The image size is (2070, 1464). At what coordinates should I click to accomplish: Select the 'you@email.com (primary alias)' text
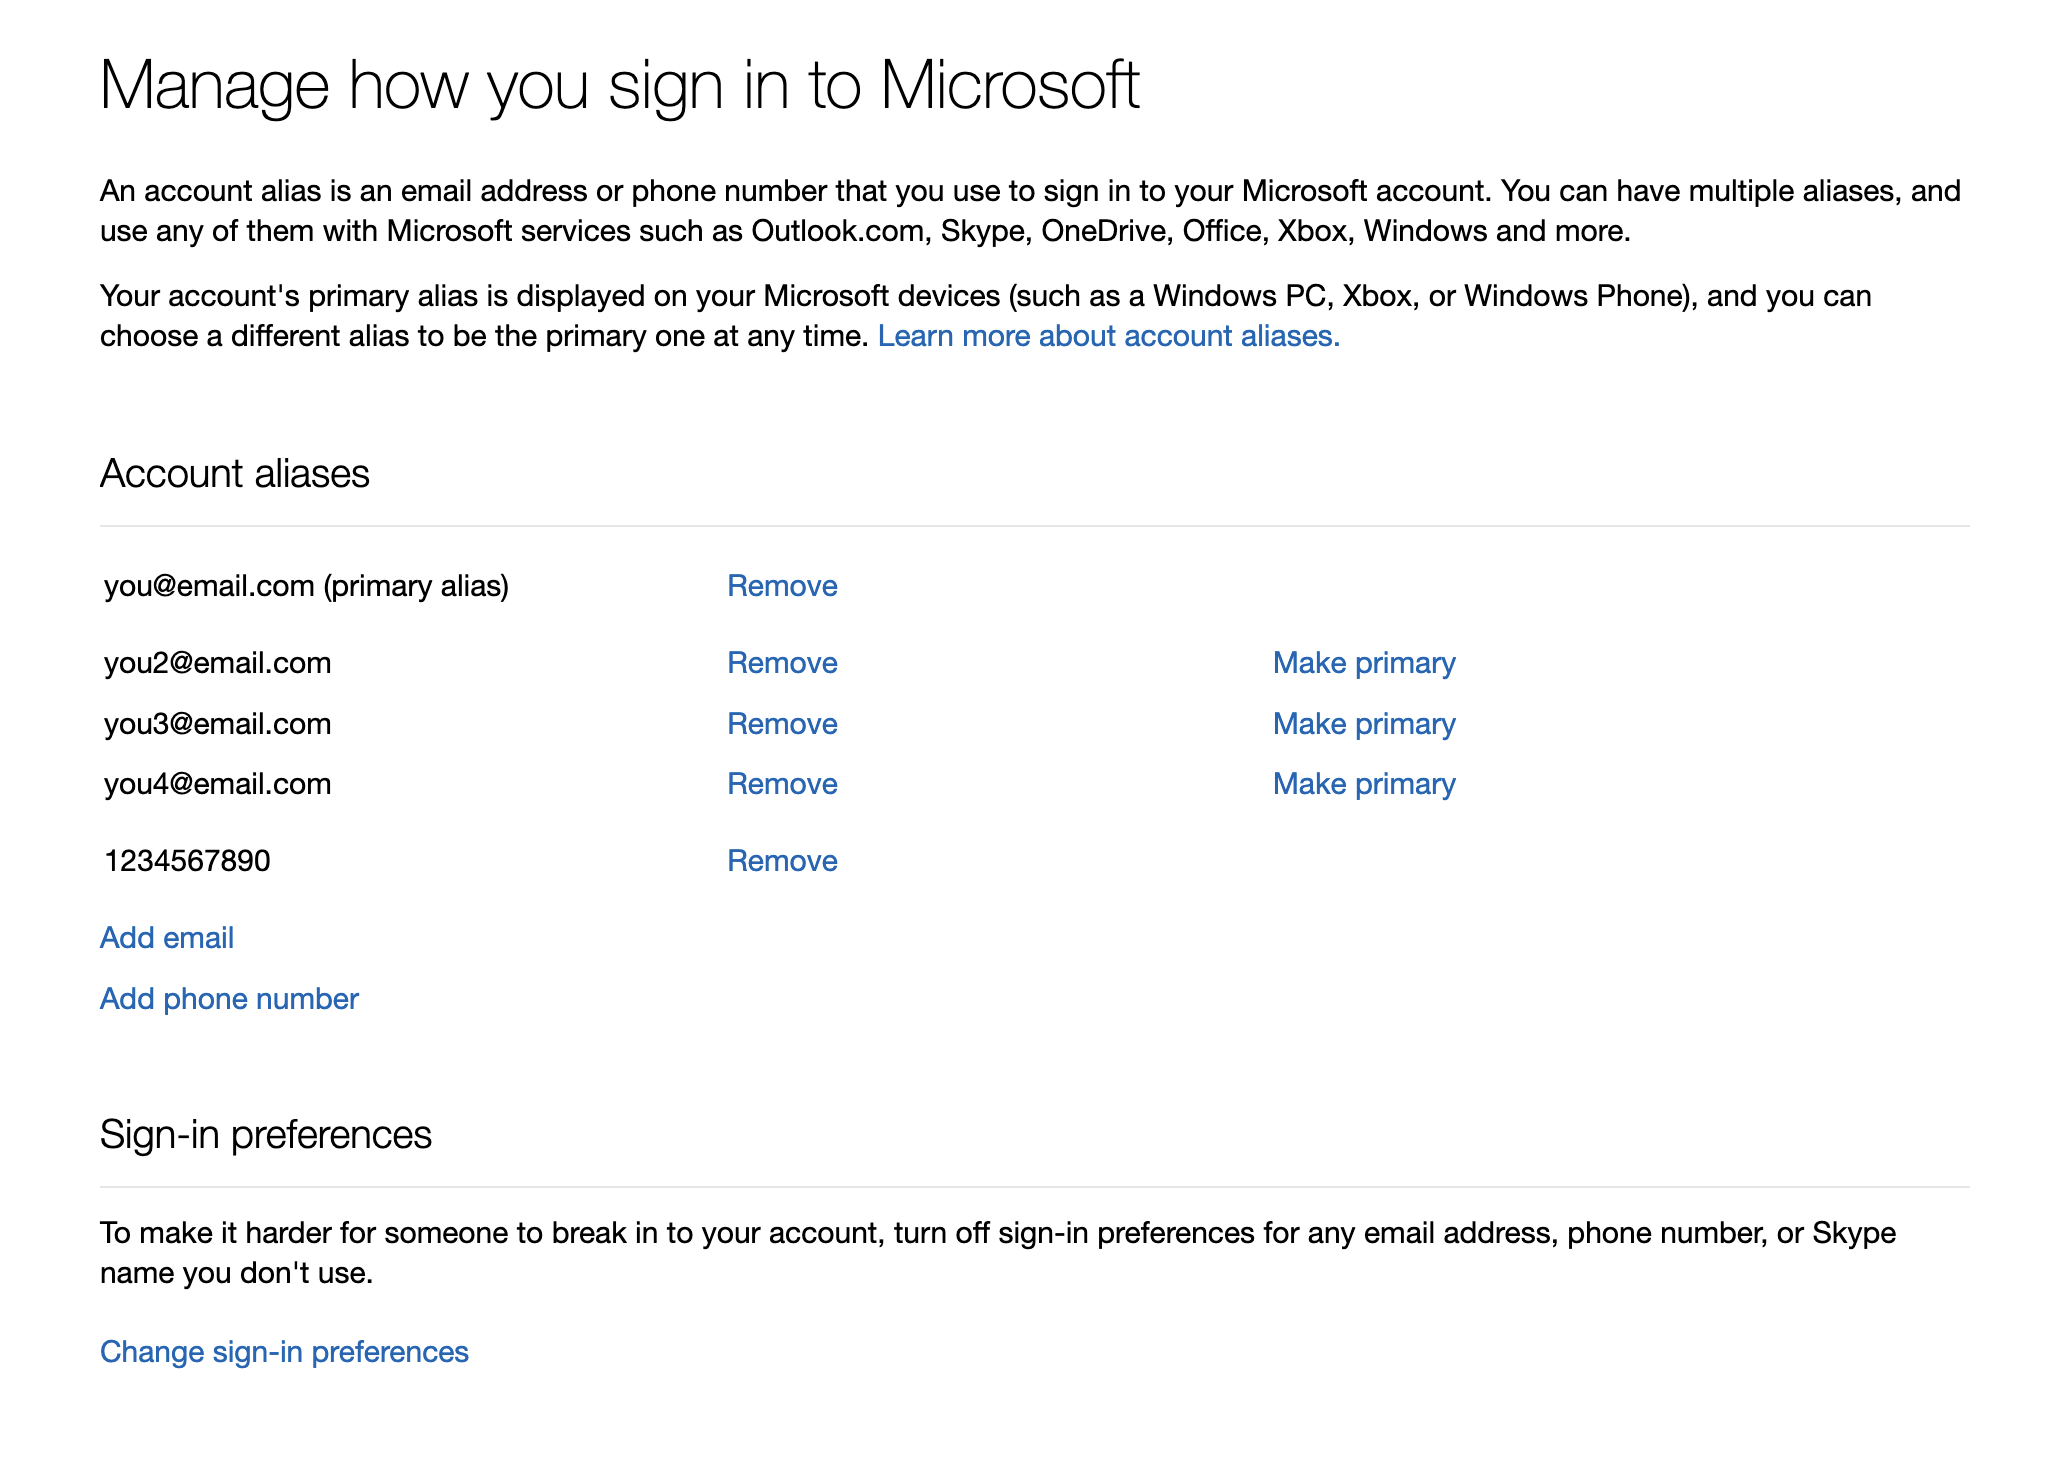tap(306, 586)
